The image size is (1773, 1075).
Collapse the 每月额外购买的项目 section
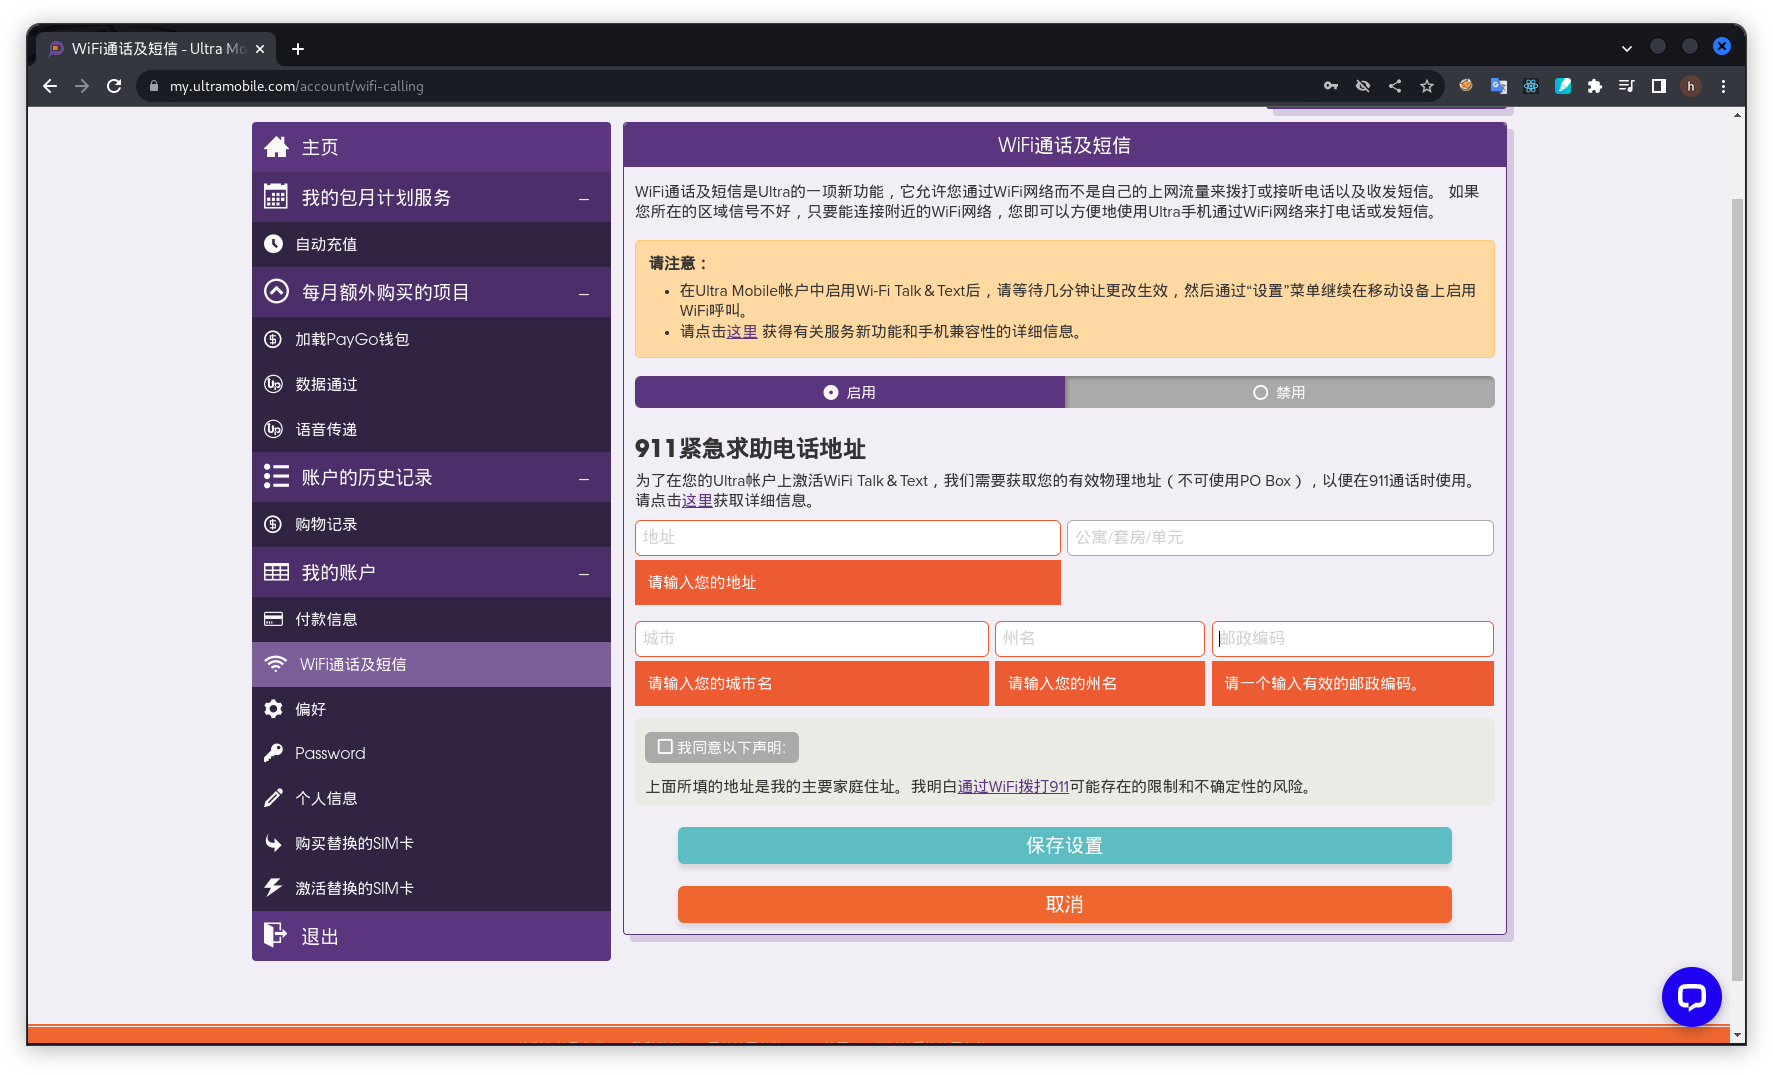584,293
